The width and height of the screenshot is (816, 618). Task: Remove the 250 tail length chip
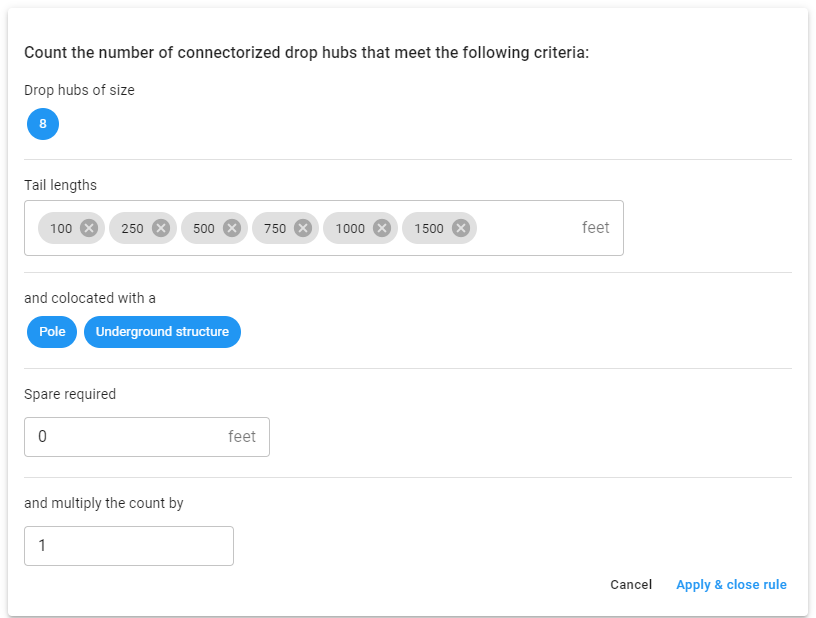(x=161, y=228)
